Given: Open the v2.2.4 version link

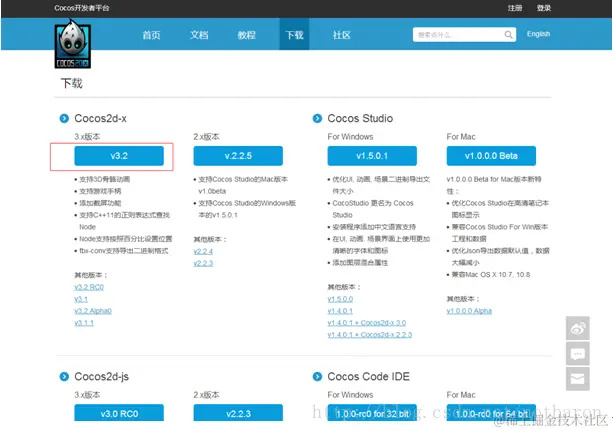Looking at the screenshot, I should 203,251.
